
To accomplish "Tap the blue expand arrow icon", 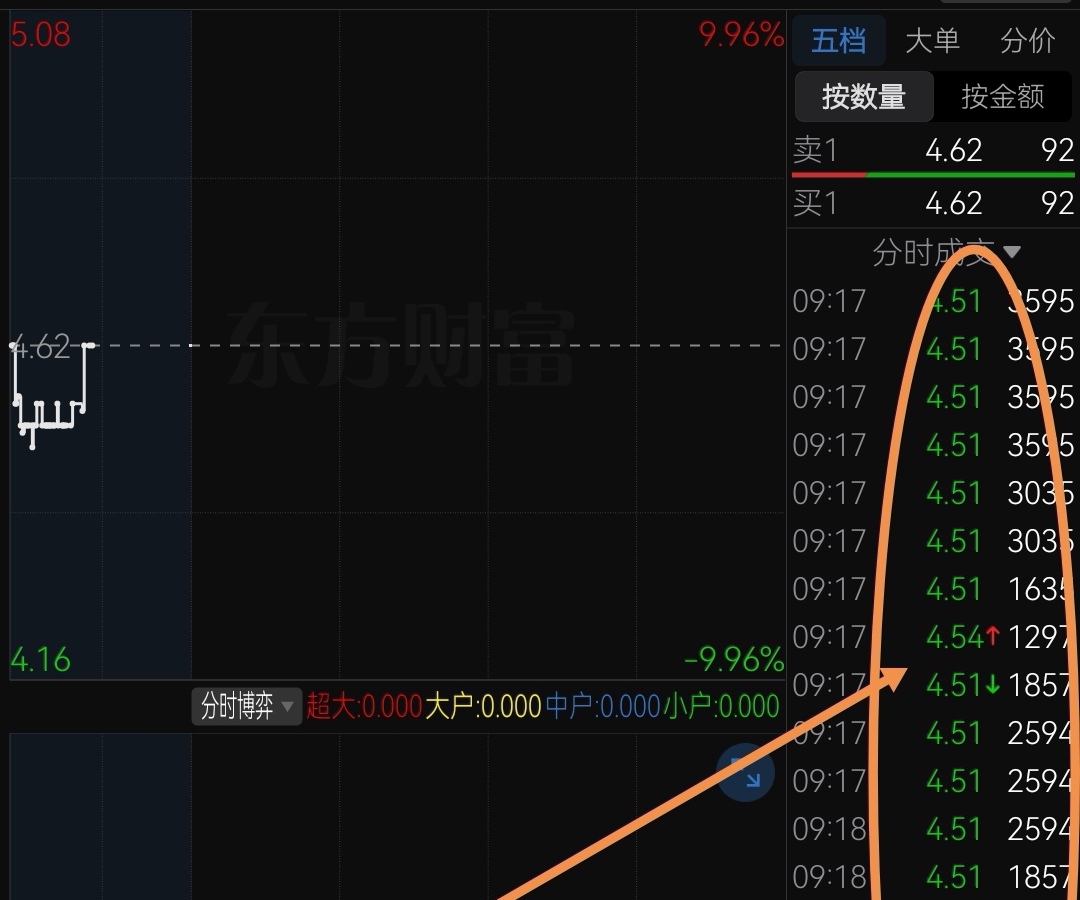I will click(x=745, y=773).
